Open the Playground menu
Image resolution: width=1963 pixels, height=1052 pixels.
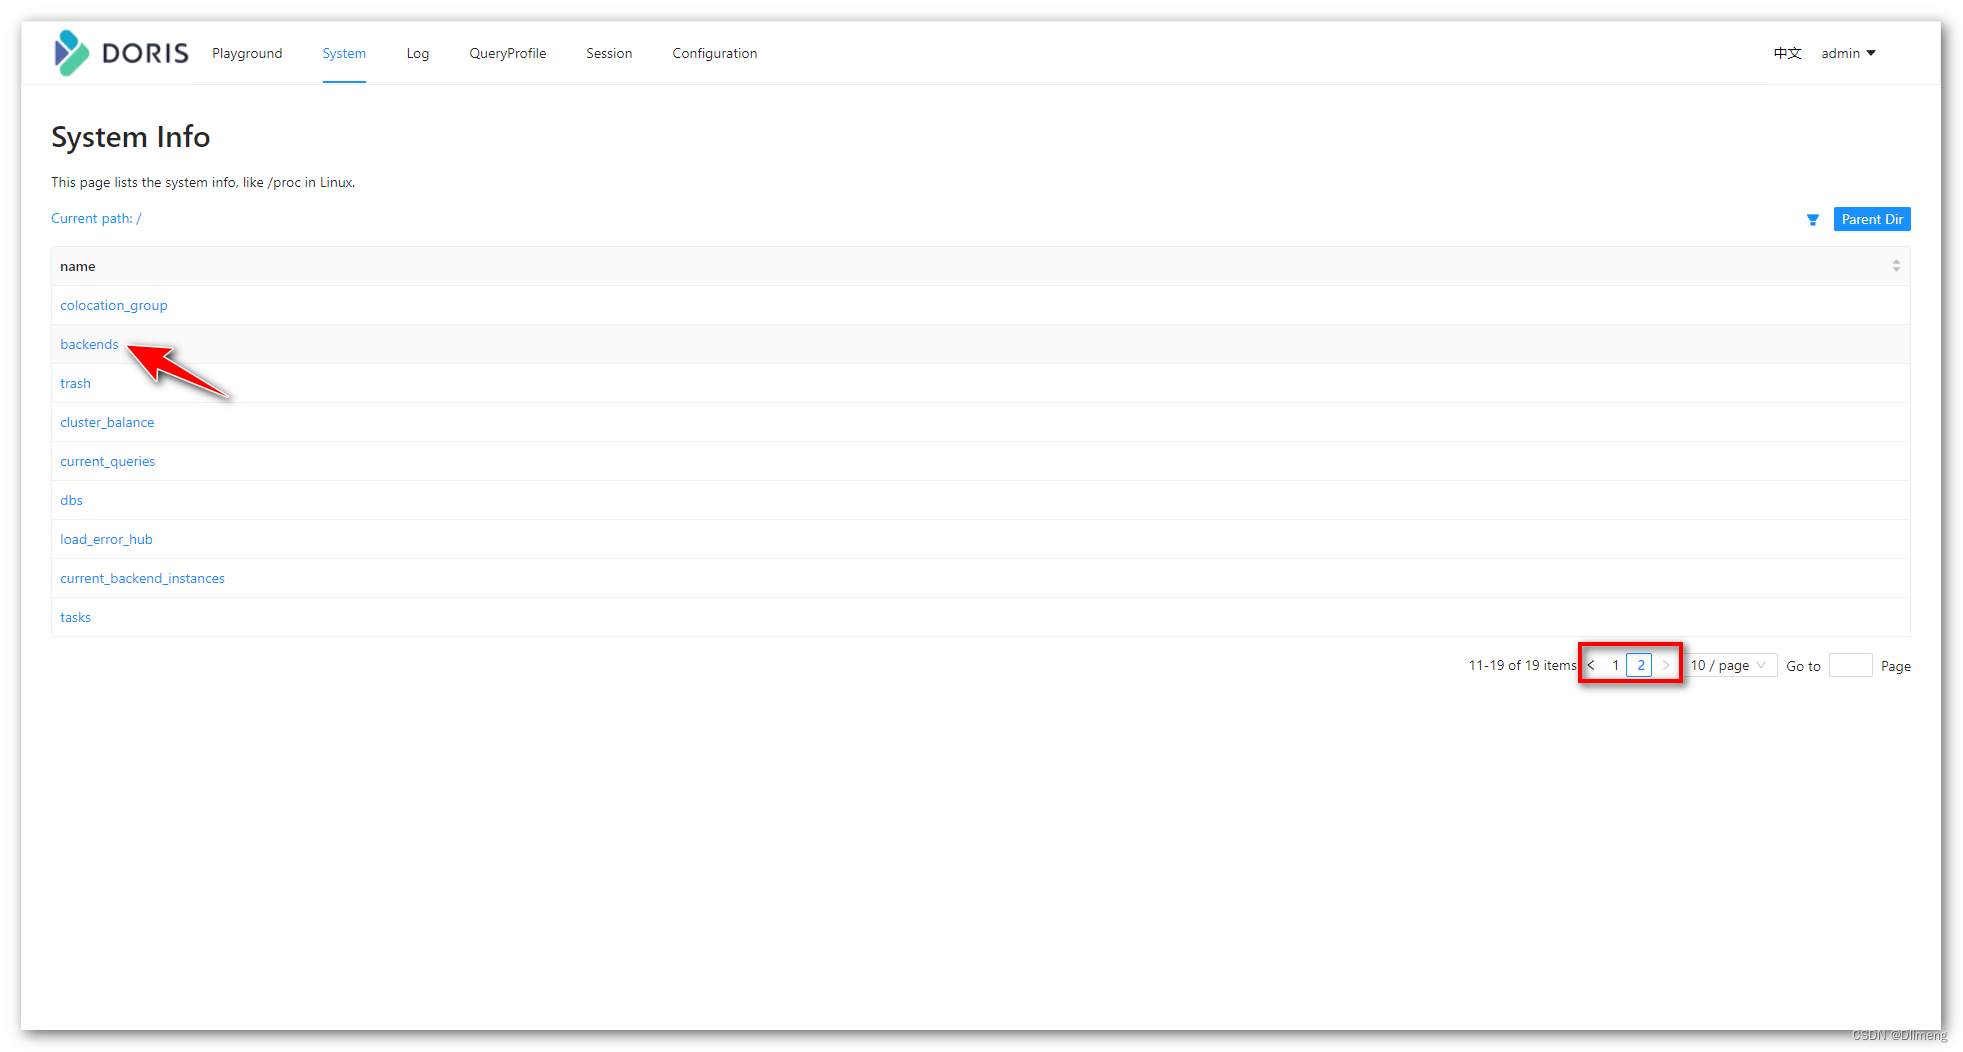(247, 54)
